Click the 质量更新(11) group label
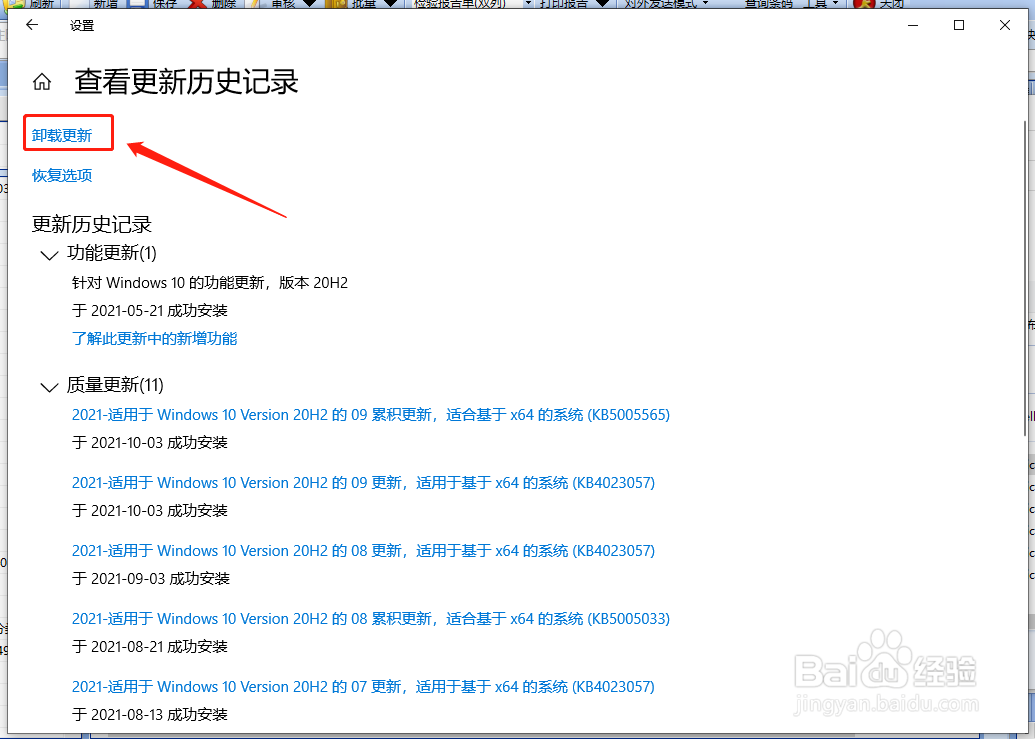Screen dimensions: 1035x739 pyautogui.click(x=115, y=385)
